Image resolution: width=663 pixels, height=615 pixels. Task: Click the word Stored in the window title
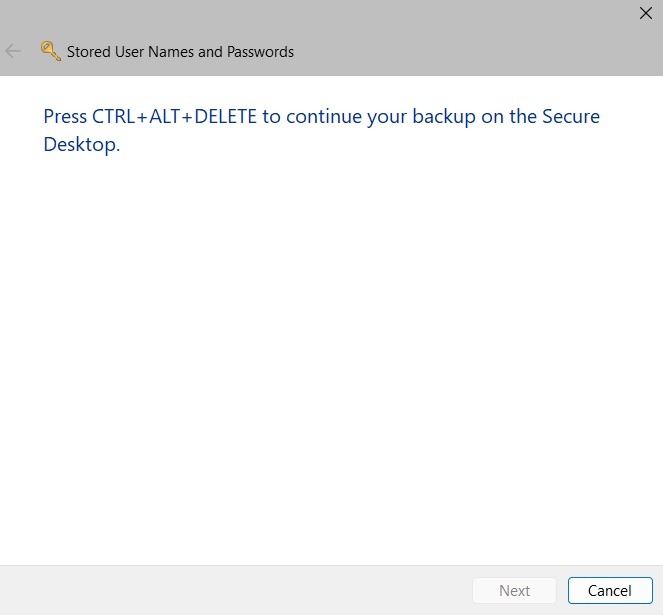pos(89,52)
